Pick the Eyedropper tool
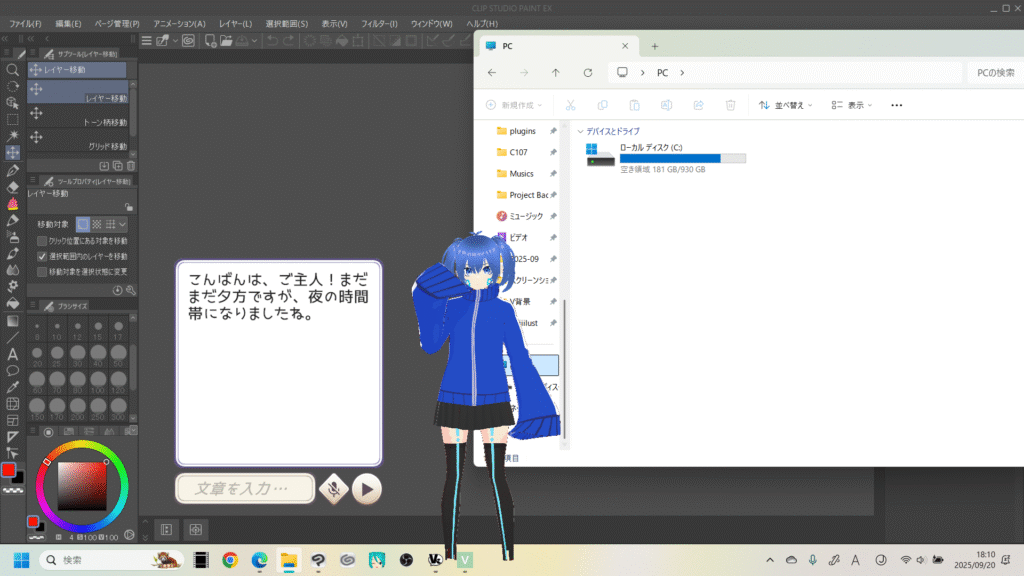Screen dimensions: 1024x576 (12, 387)
